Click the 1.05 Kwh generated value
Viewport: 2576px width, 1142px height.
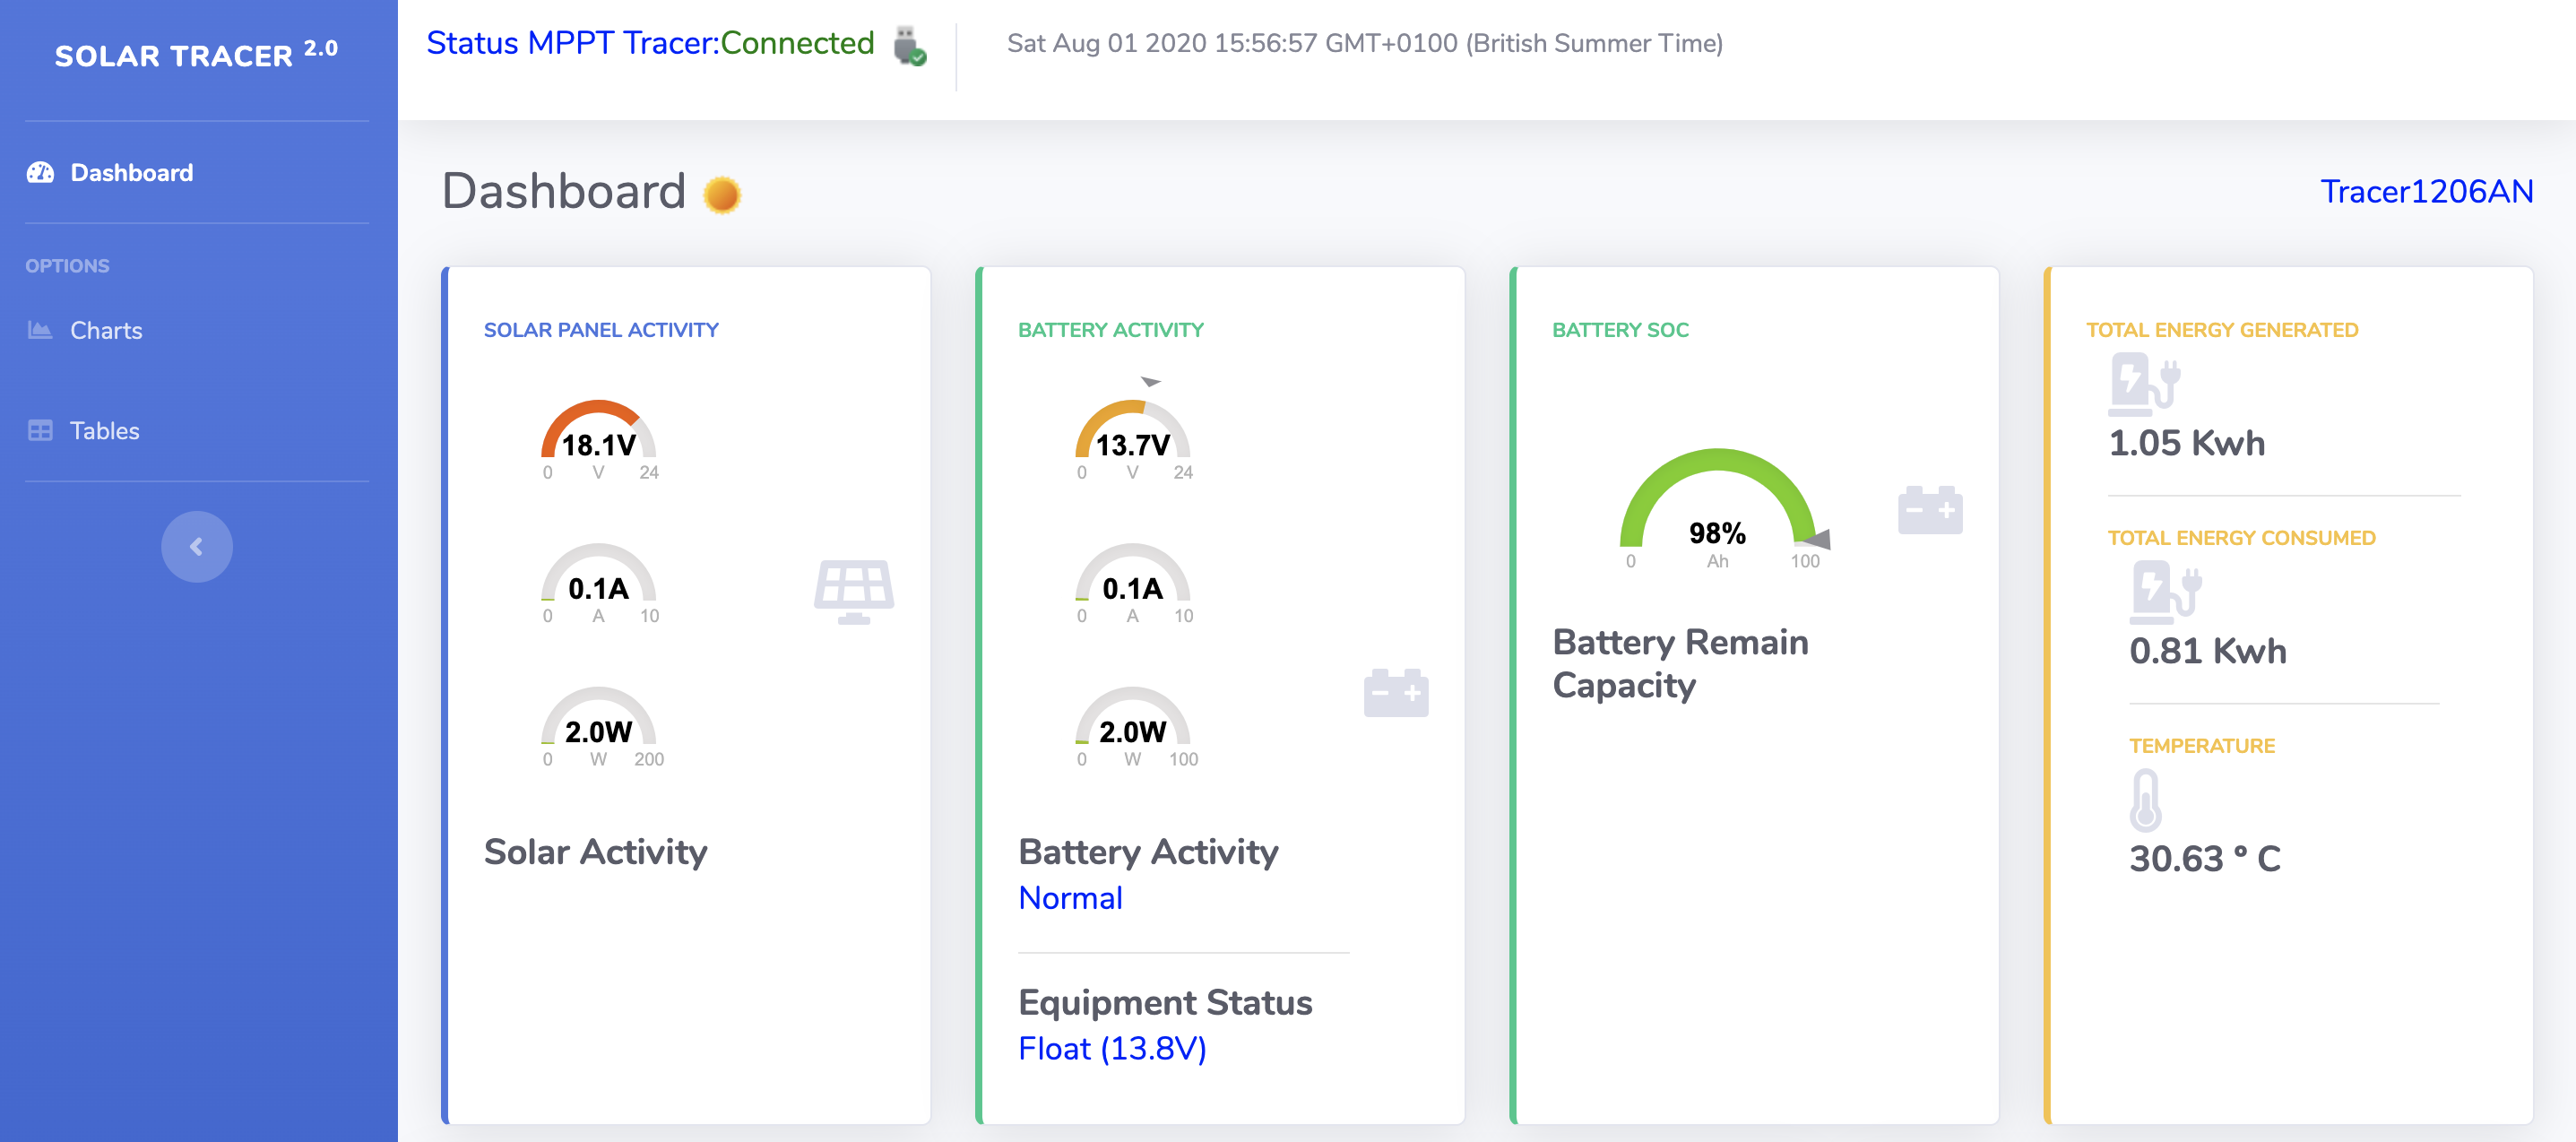point(2186,442)
